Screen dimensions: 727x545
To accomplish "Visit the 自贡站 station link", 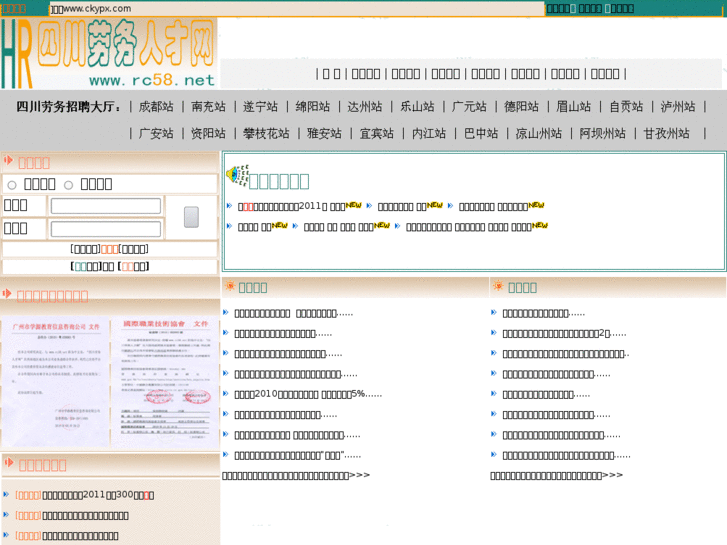I will 626,107.
